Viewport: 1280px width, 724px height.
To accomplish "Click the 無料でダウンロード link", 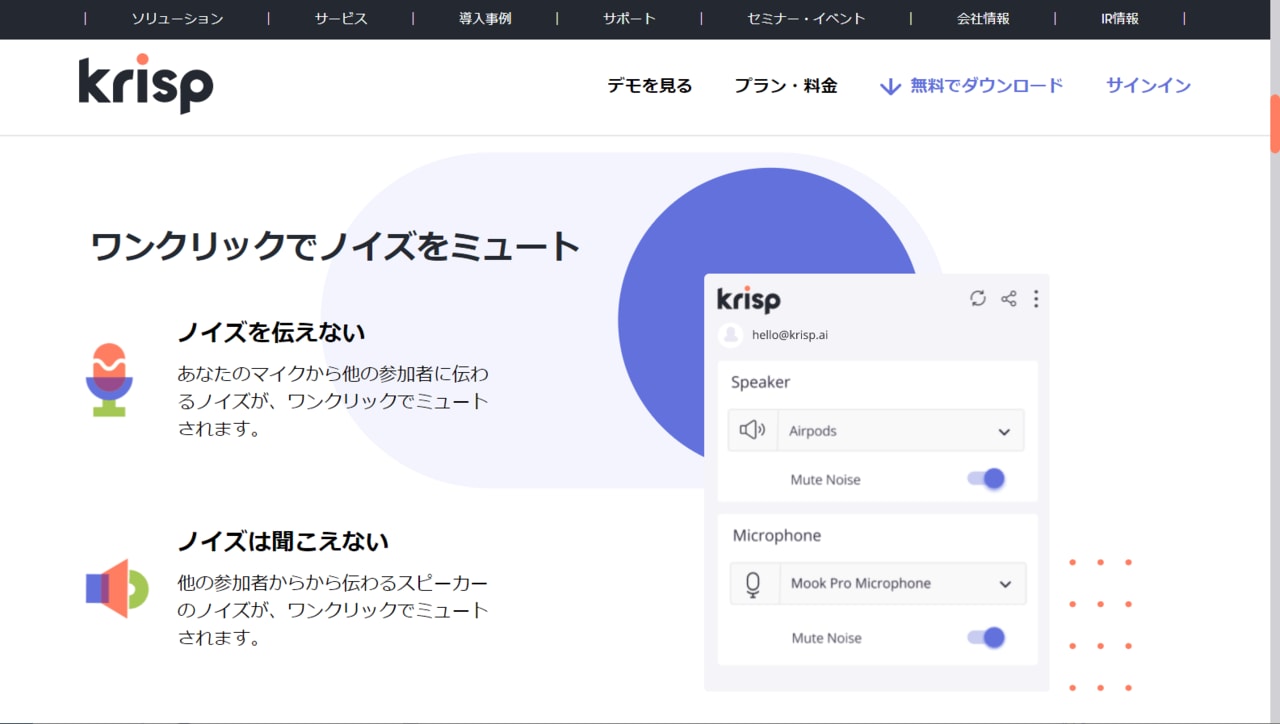I will 986,86.
